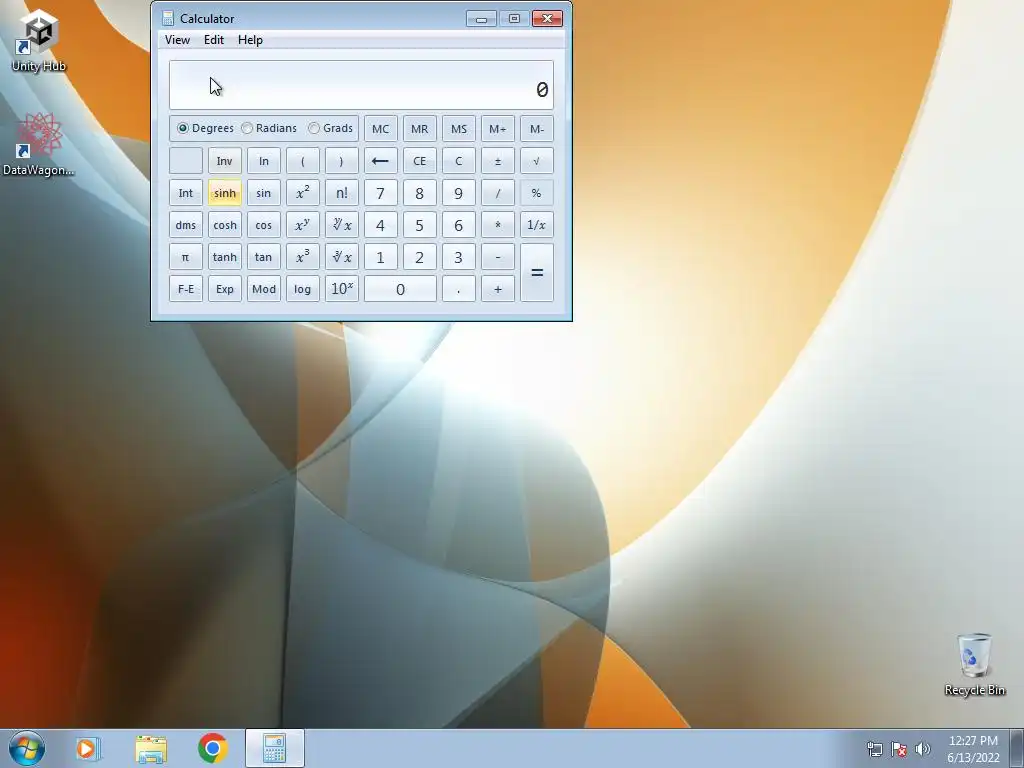
Task: Click the cube root of x button
Action: coord(342,257)
